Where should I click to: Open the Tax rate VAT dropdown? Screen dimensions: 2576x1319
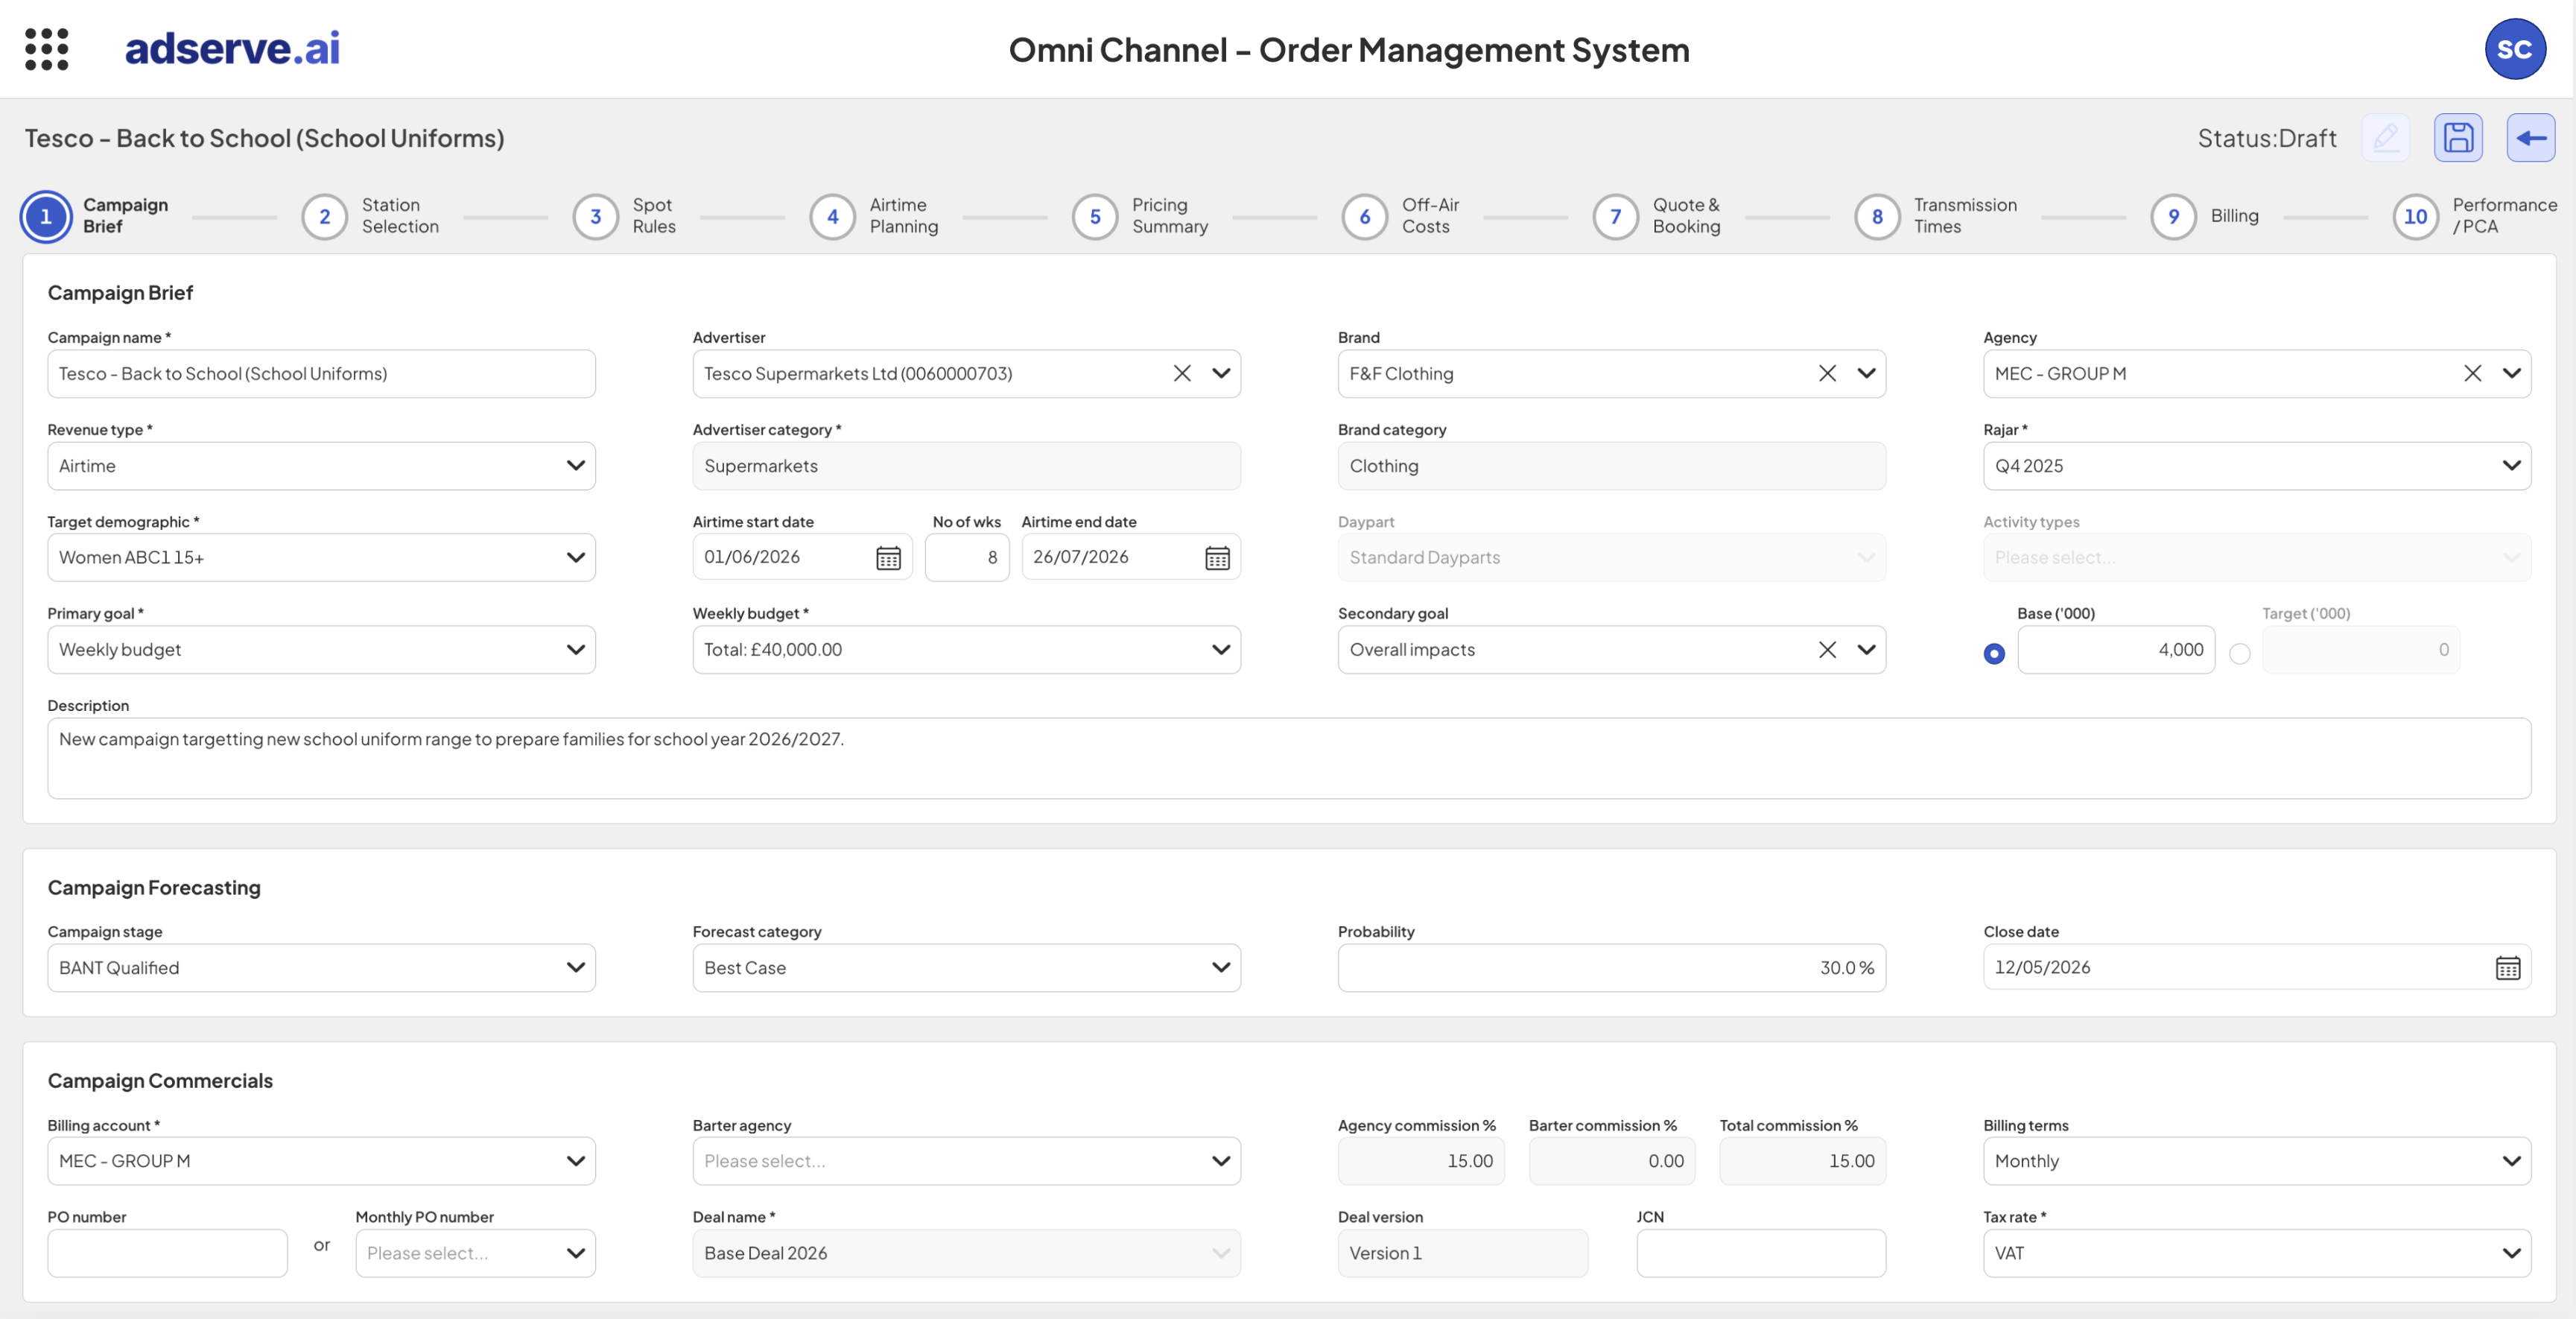2256,1252
